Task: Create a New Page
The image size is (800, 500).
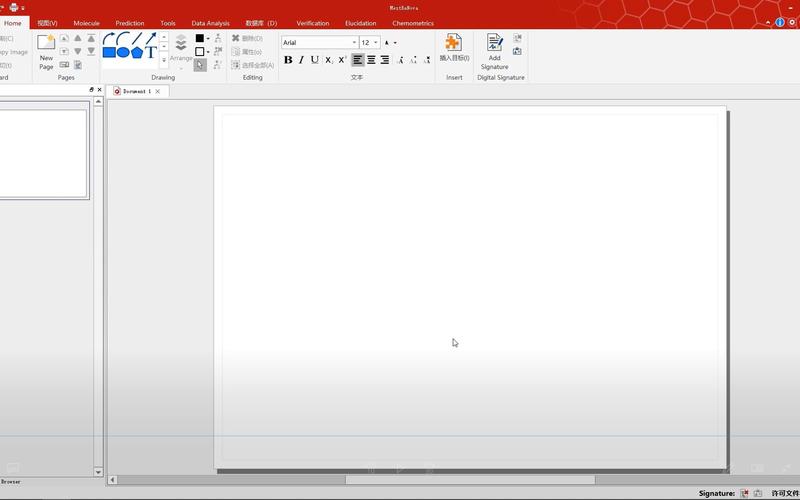Action: 46,52
